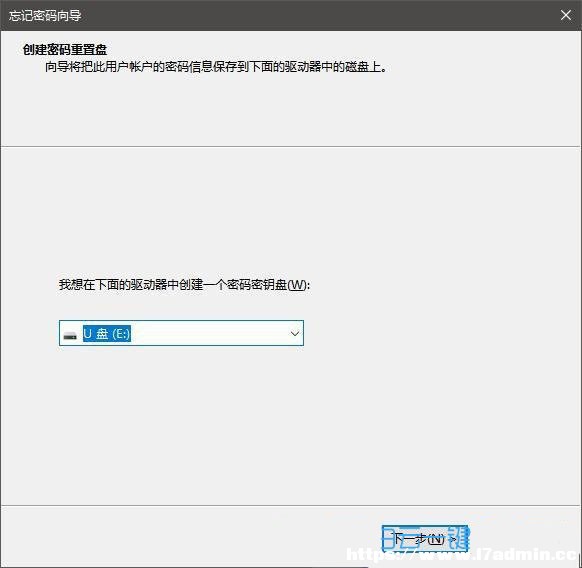Expand the drive selection chevron arrow
This screenshot has width=582, height=568.
pos(295,333)
